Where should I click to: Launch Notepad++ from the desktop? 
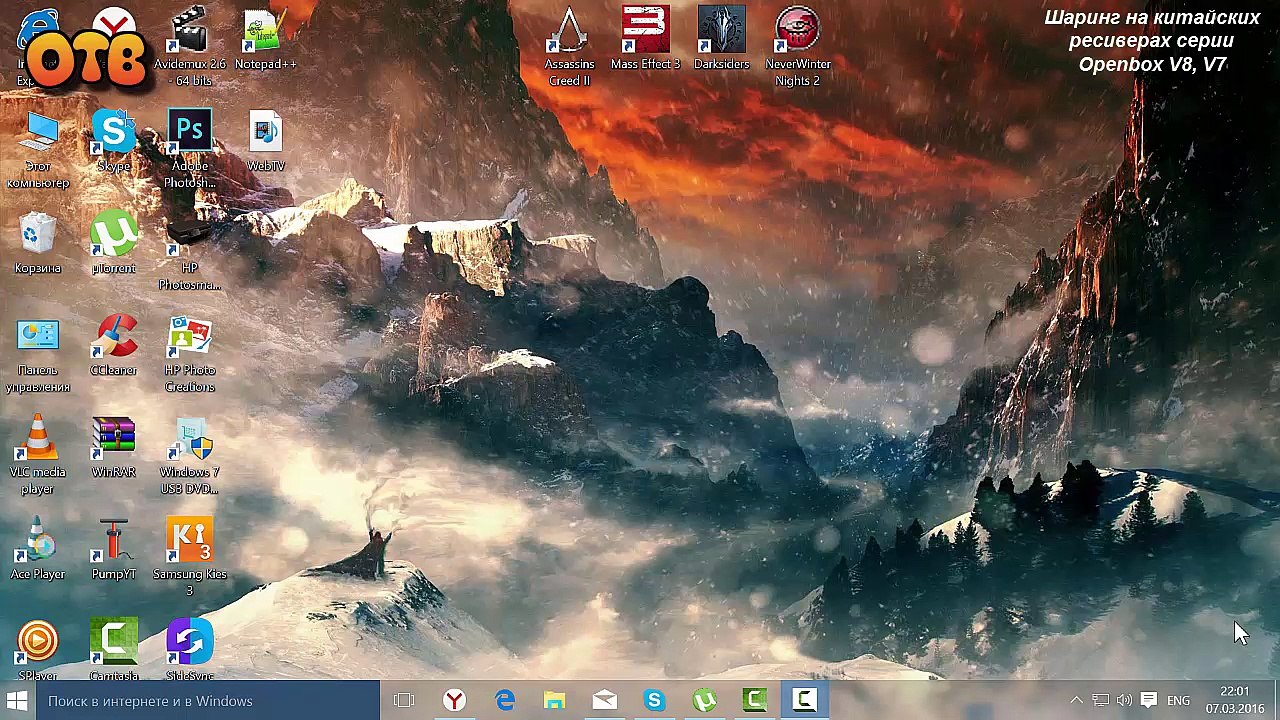coord(265,40)
